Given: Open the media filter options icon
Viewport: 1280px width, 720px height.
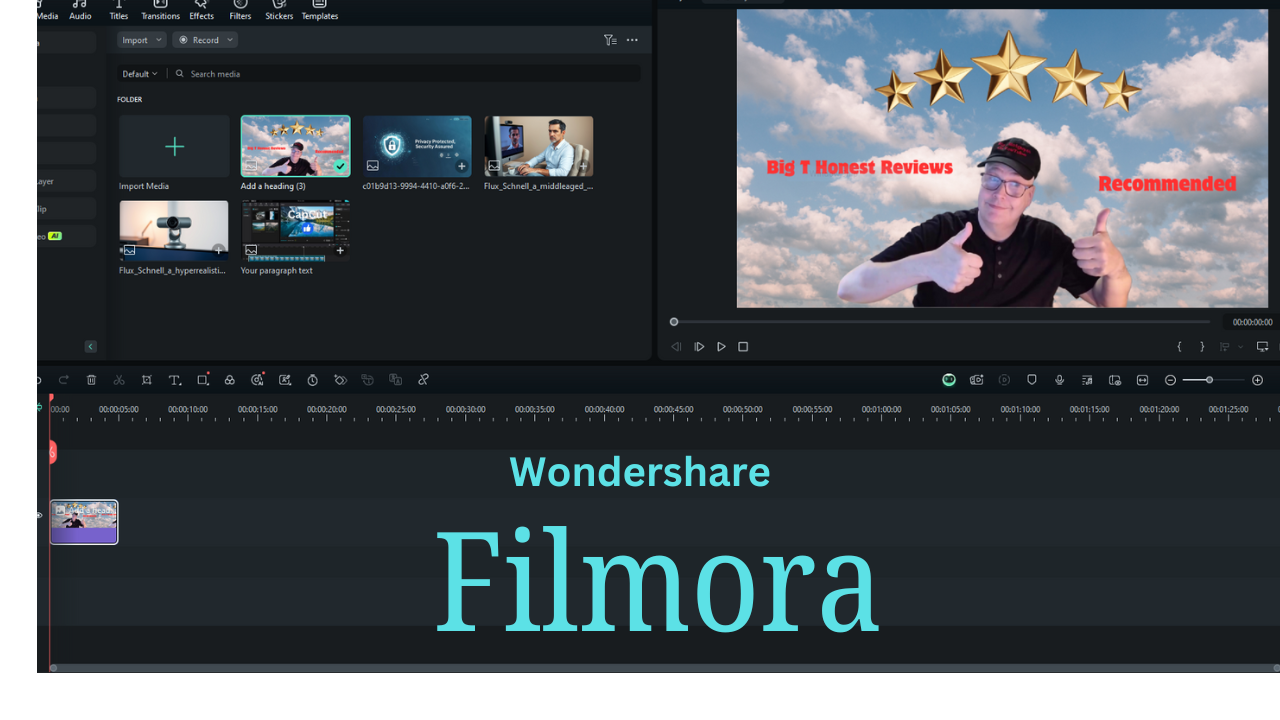Looking at the screenshot, I should (610, 40).
